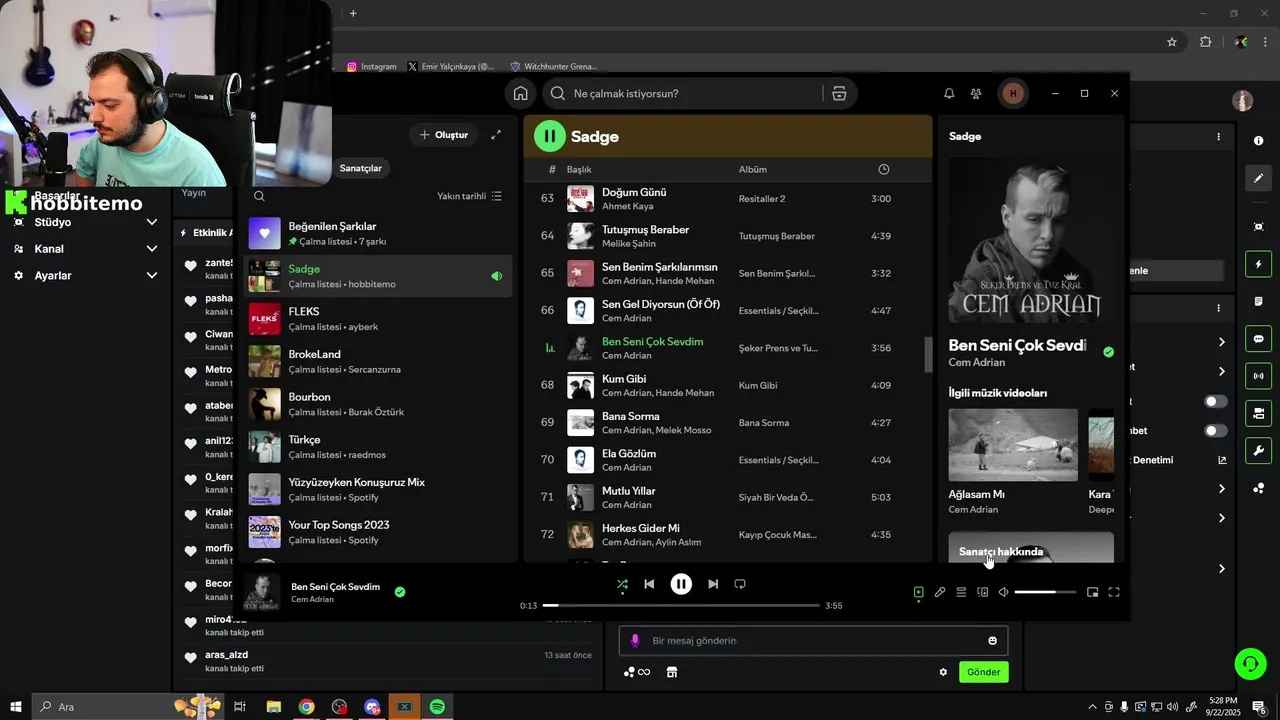Click the green saved check in player bar
This screenshot has height=720, width=1280.
400,592
